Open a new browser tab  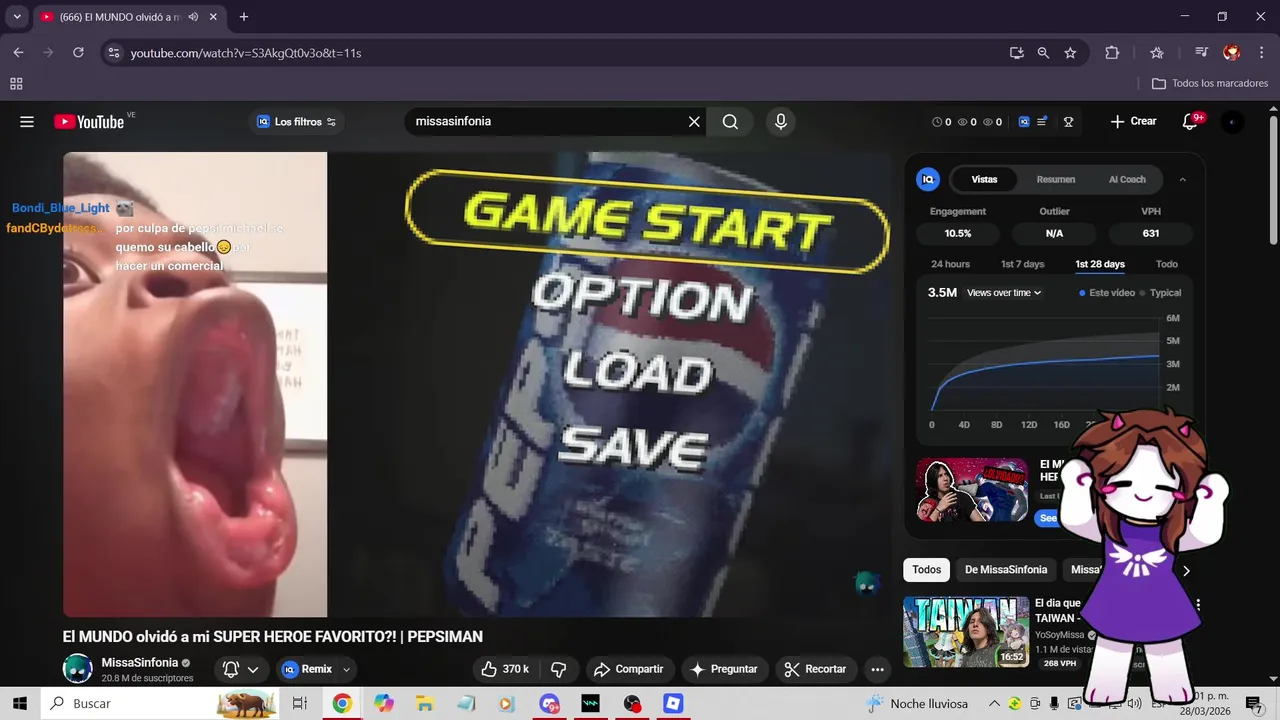pos(244,17)
